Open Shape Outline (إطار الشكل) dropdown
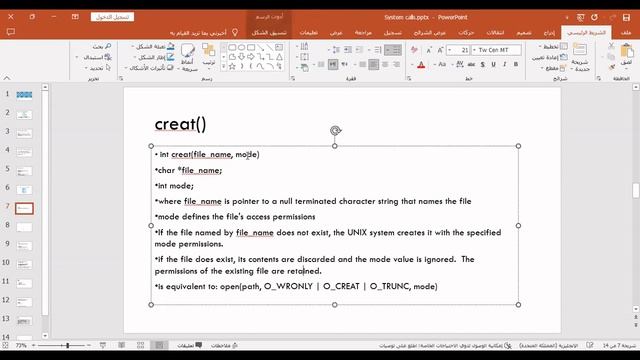 click(154, 57)
